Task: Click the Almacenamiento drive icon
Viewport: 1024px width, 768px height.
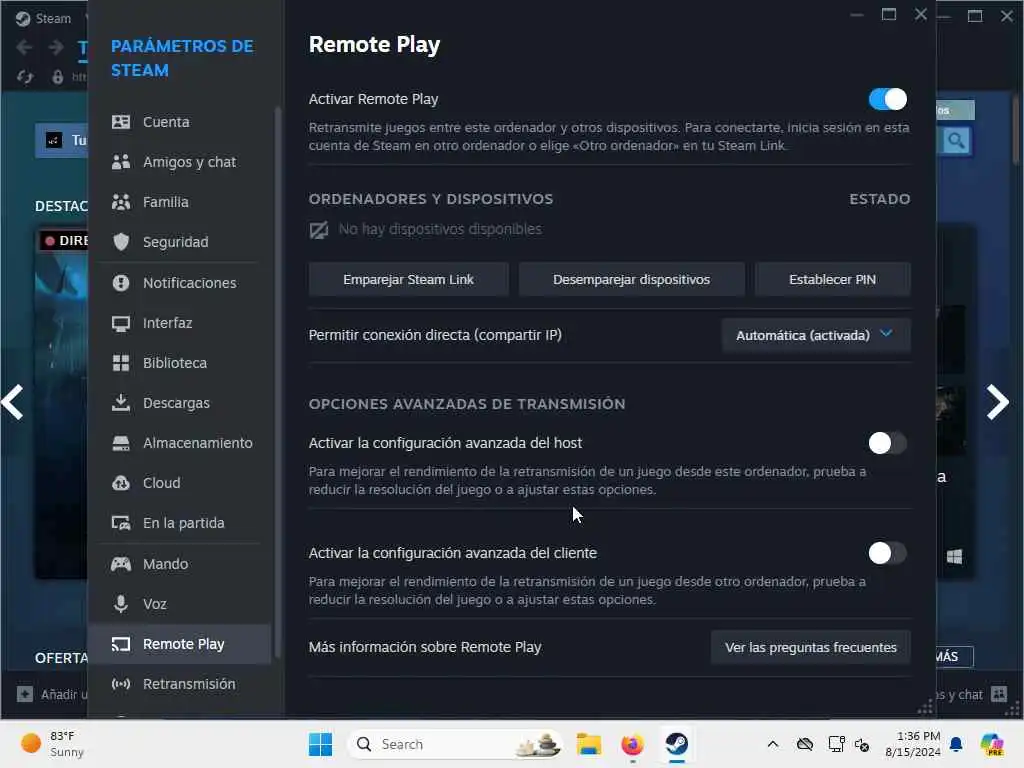Action: point(121,443)
